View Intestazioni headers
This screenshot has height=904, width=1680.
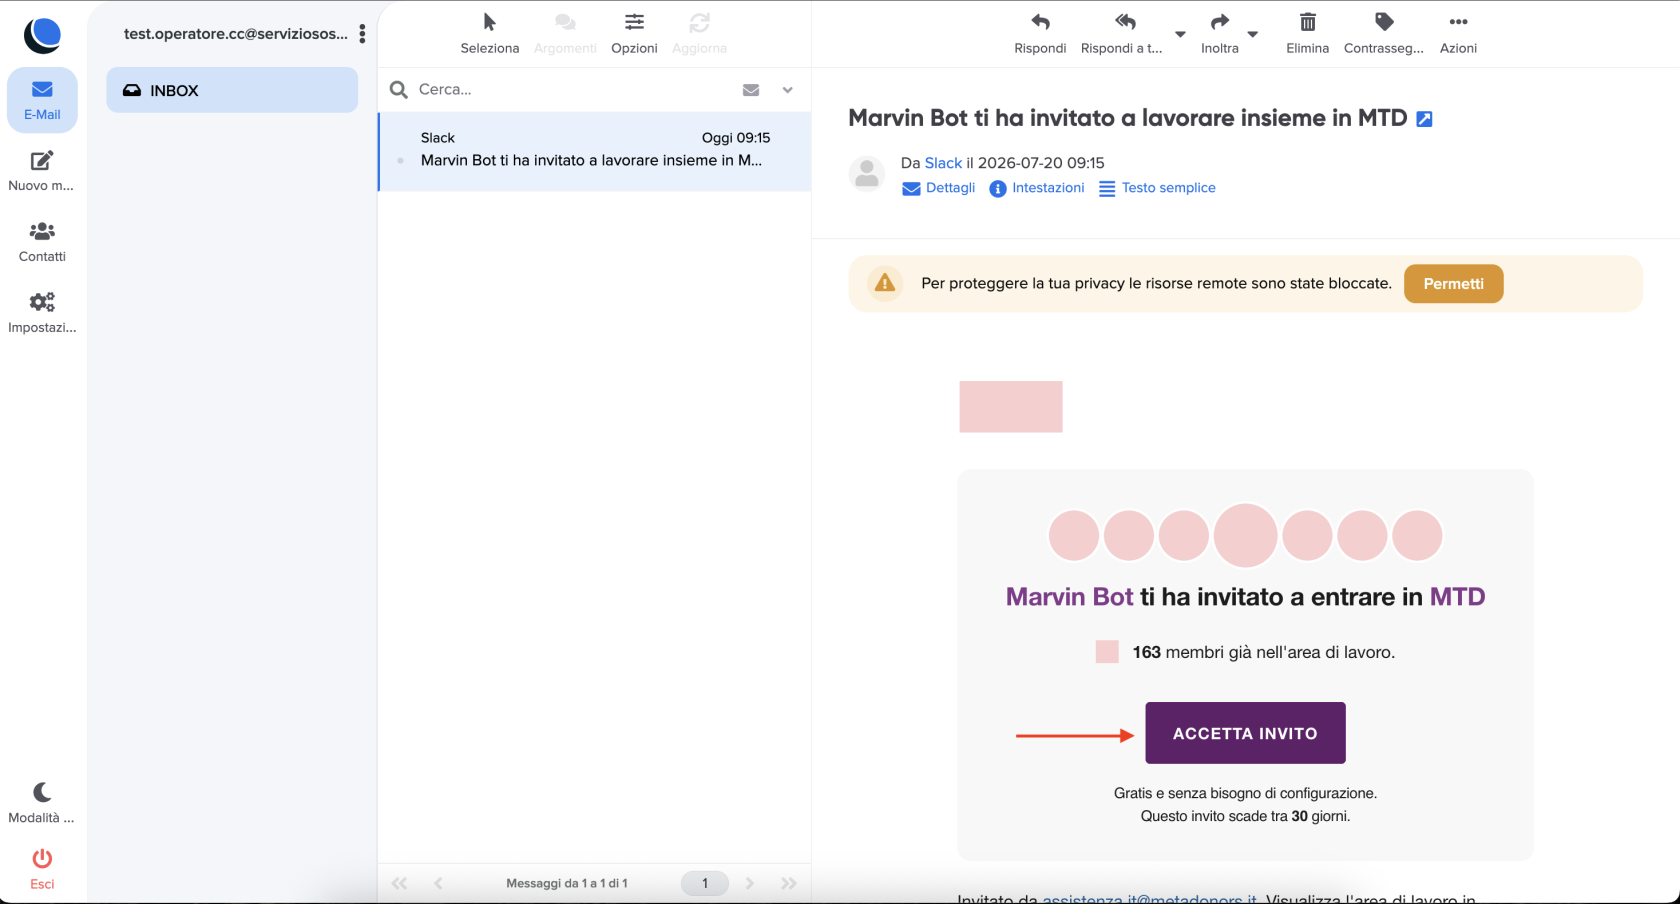tap(1037, 188)
